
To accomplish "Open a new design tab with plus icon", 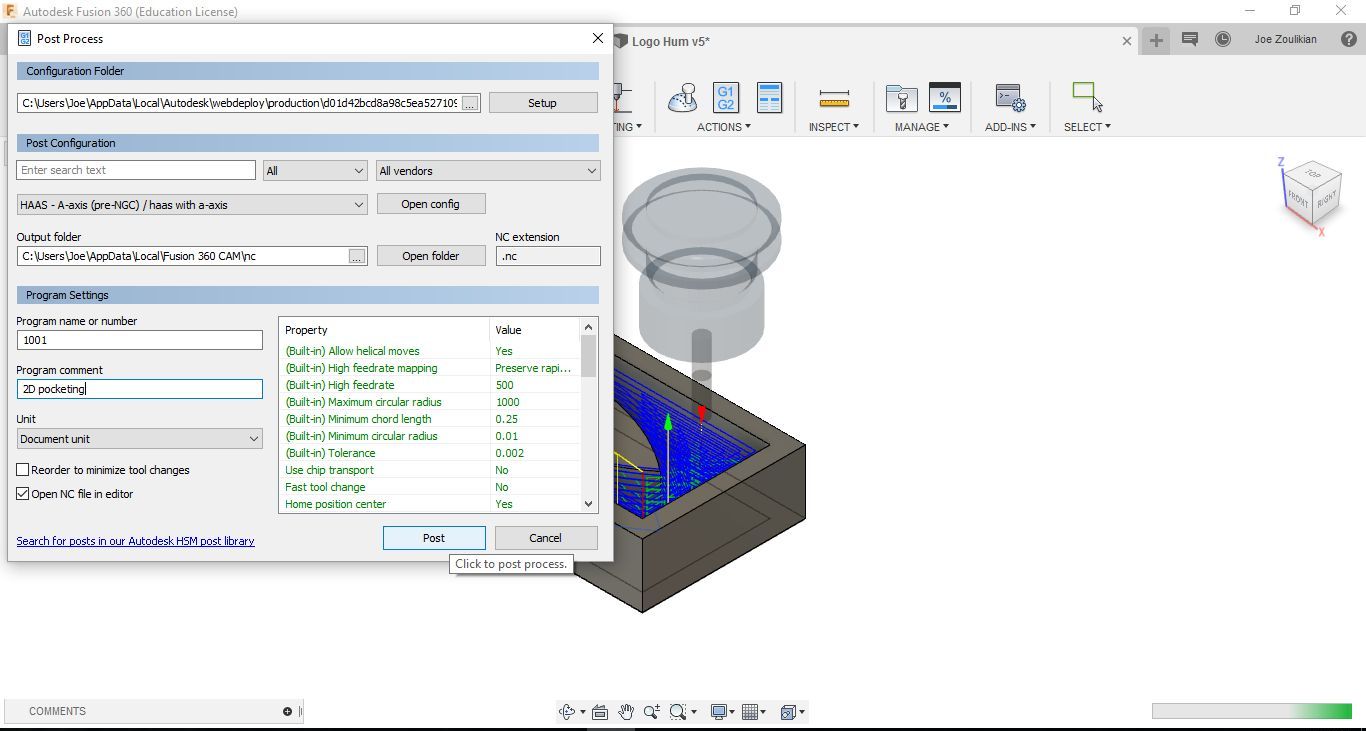I will 1156,40.
